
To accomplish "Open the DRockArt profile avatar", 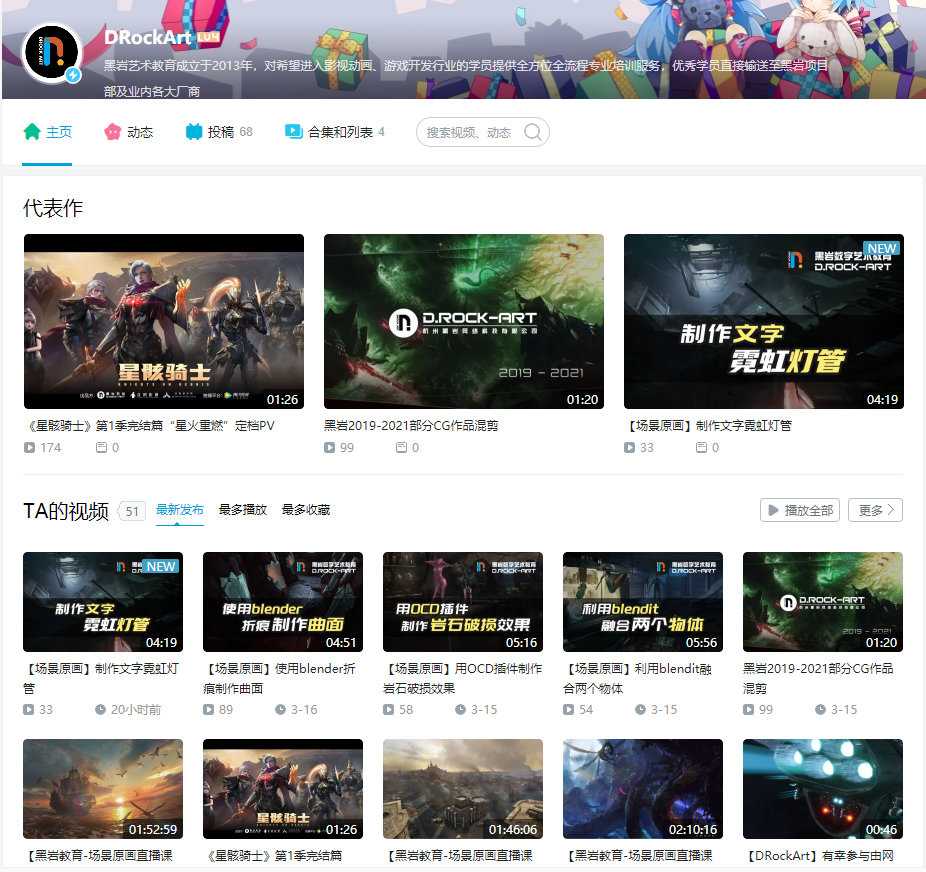I will click(x=51, y=53).
